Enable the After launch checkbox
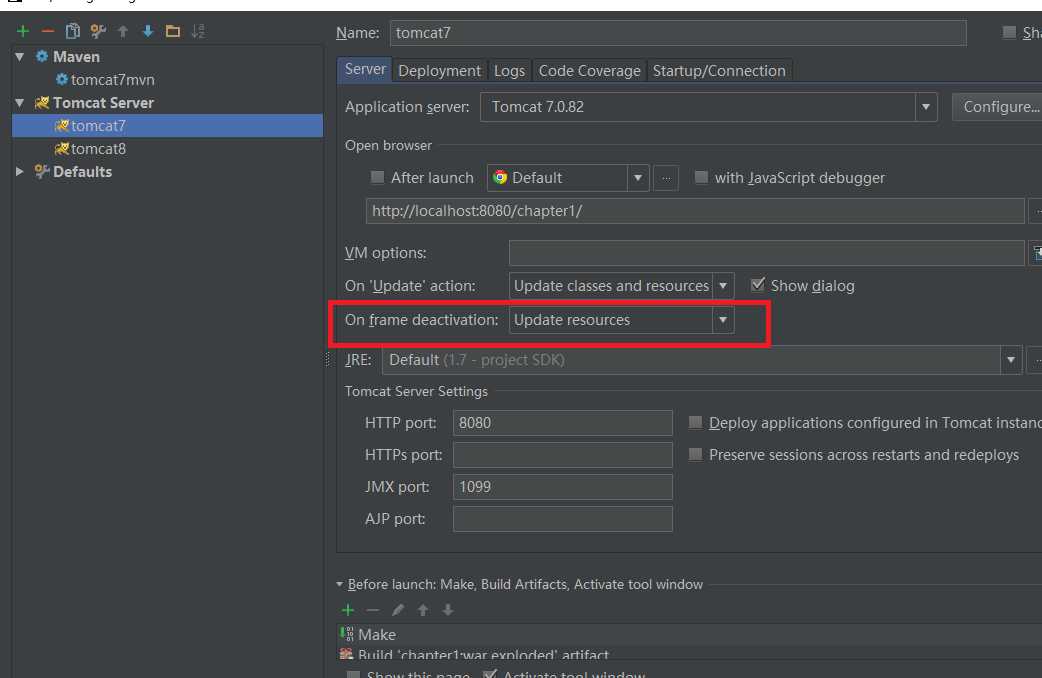The height and width of the screenshot is (678, 1042). pyautogui.click(x=377, y=177)
